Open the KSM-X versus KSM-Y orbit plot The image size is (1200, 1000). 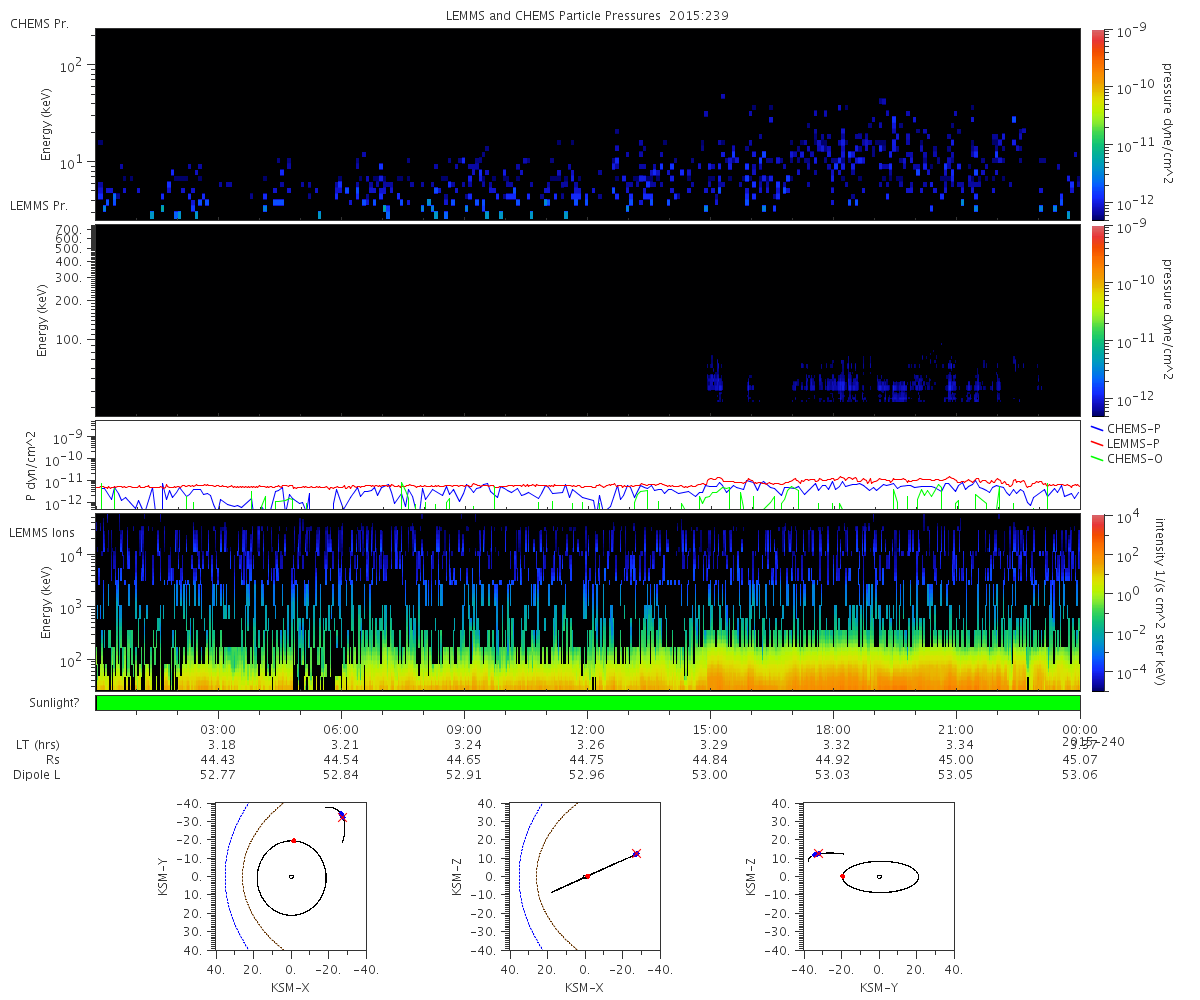(x=291, y=876)
